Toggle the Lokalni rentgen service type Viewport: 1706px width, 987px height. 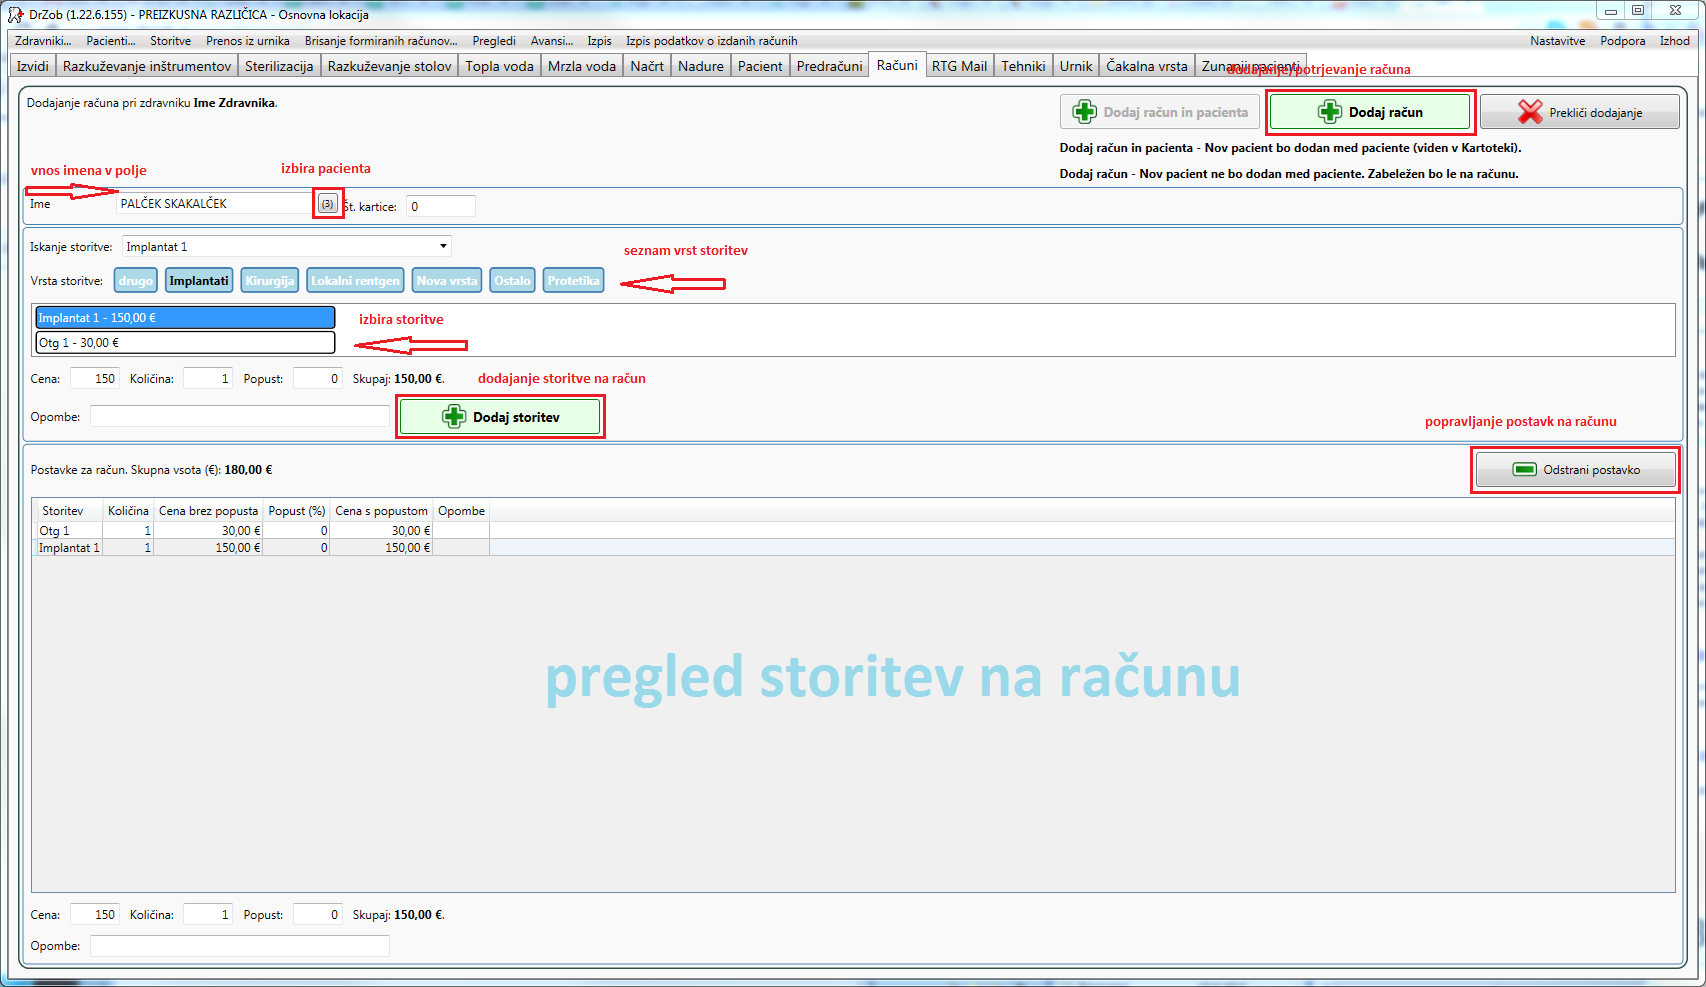pyautogui.click(x=355, y=281)
